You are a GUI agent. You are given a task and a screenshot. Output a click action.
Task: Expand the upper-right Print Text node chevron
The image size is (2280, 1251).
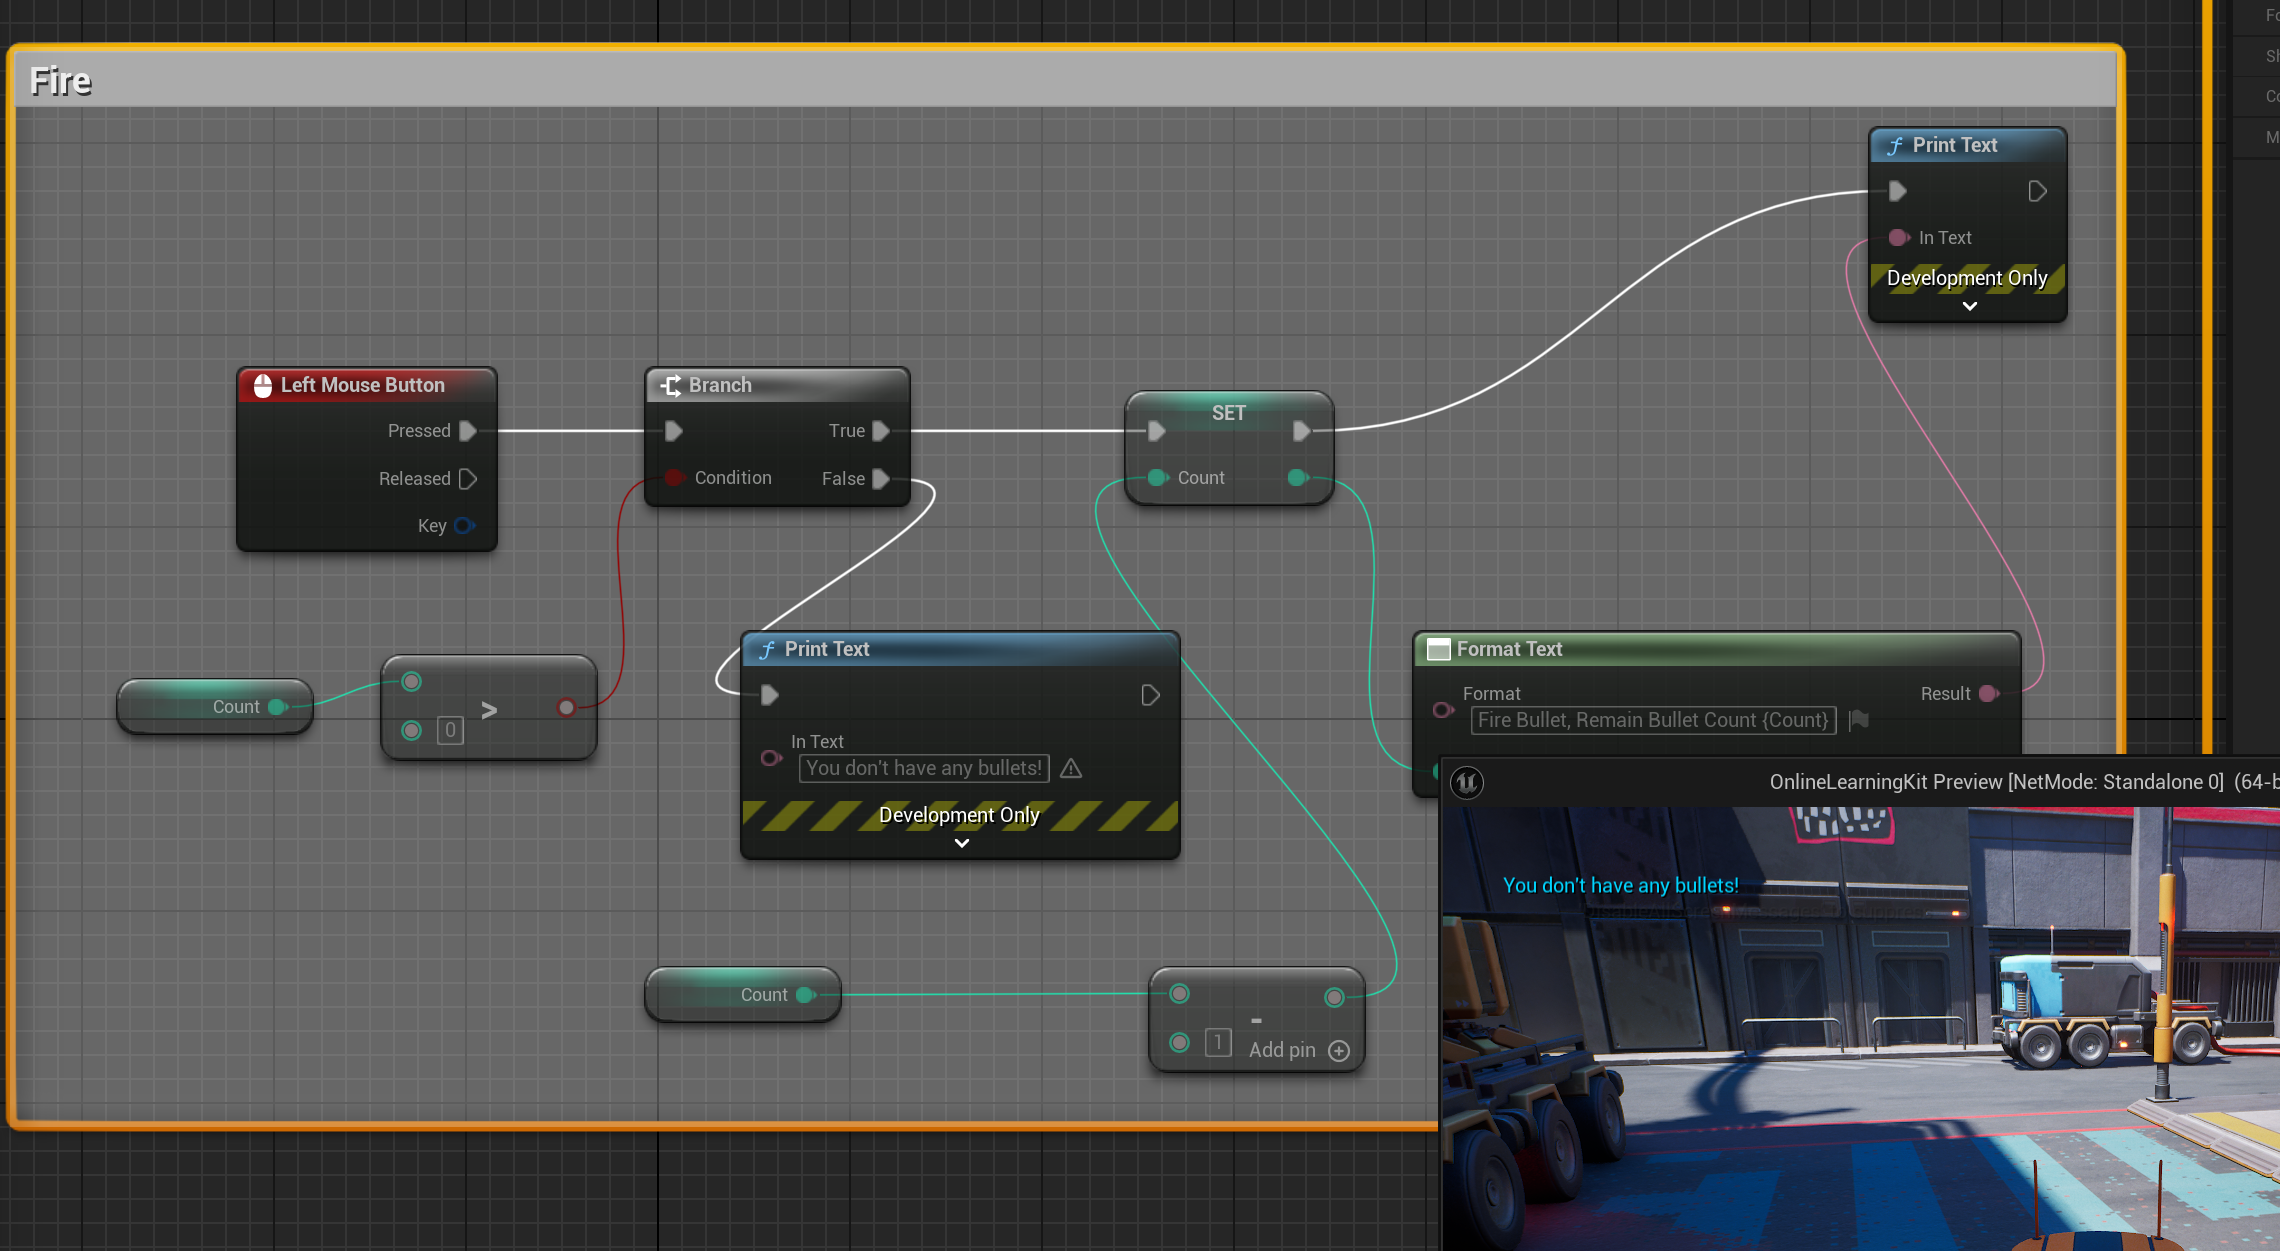1969,306
